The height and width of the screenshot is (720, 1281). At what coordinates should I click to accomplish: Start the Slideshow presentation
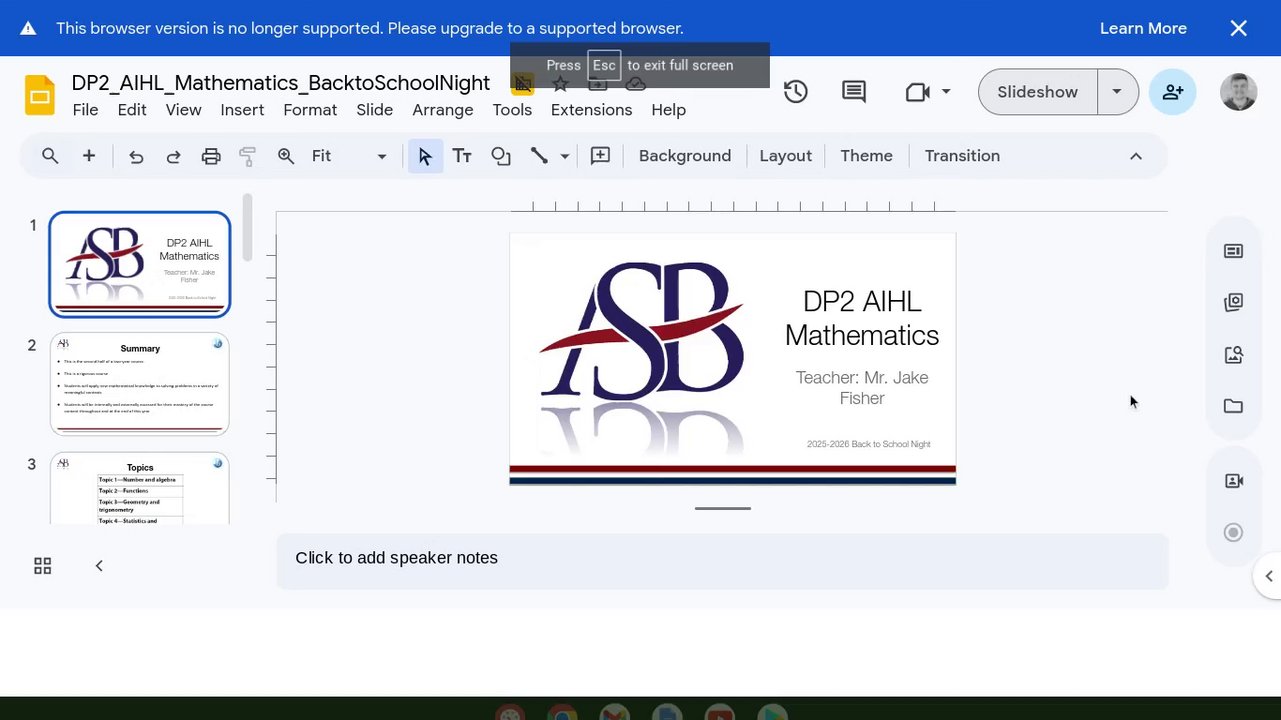point(1038,92)
